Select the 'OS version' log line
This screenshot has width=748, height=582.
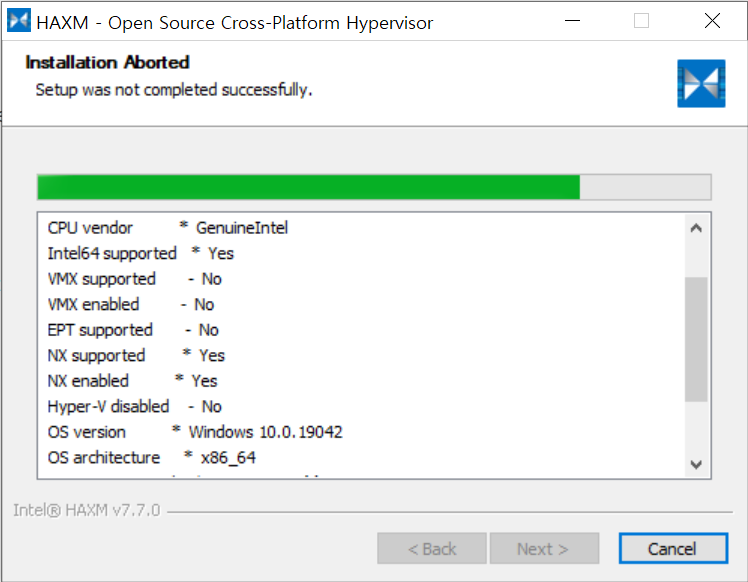[x=195, y=432]
